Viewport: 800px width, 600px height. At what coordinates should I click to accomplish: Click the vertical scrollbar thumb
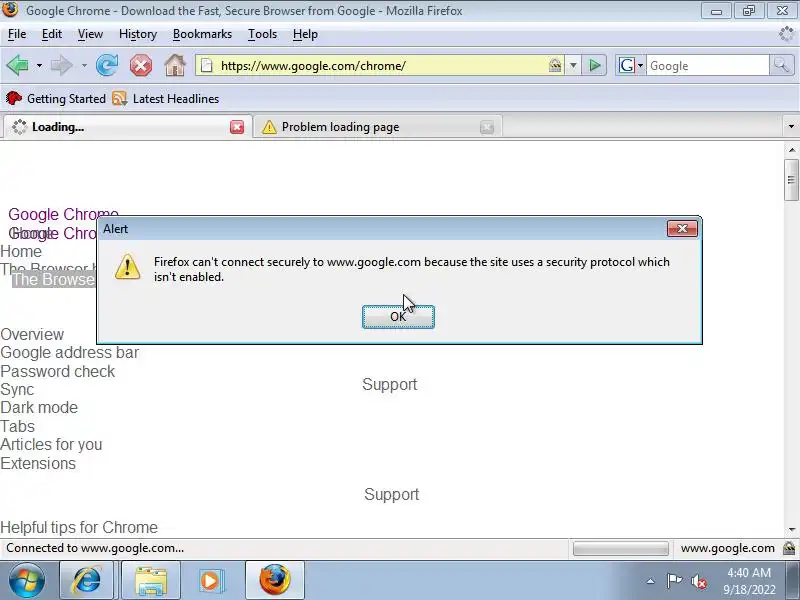click(x=791, y=180)
